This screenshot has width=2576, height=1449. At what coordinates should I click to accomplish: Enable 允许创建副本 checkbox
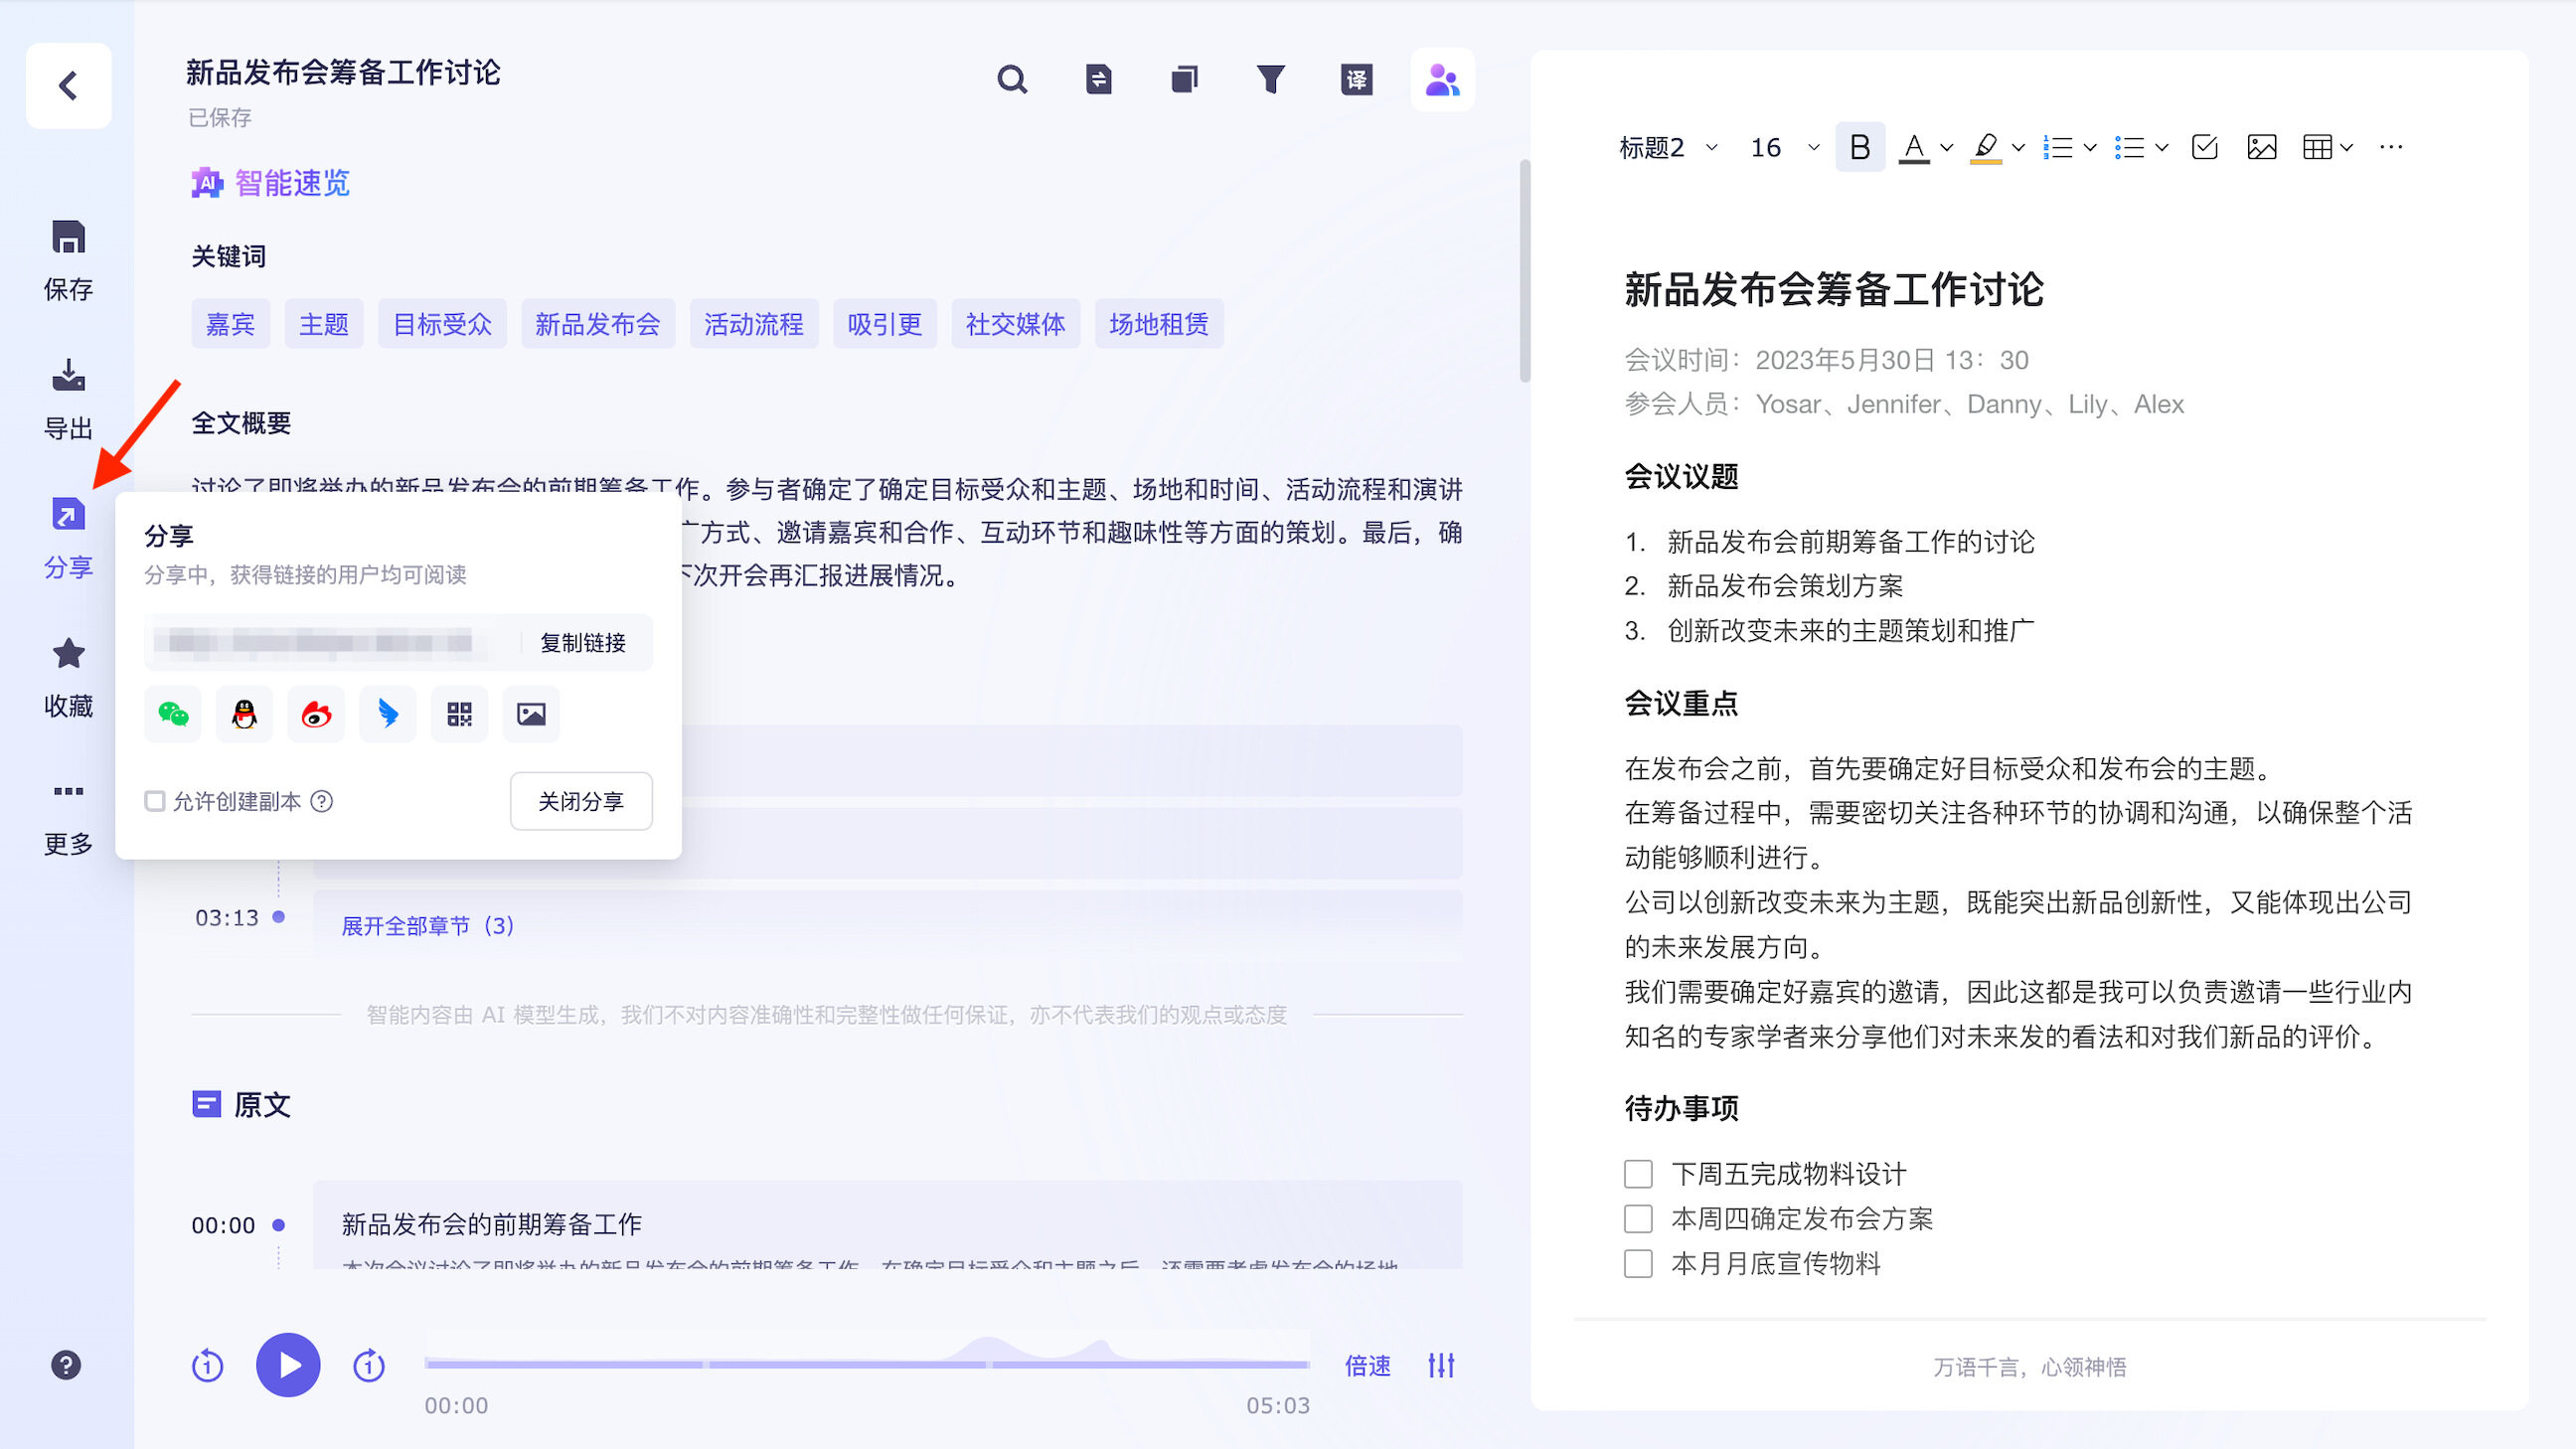(155, 801)
